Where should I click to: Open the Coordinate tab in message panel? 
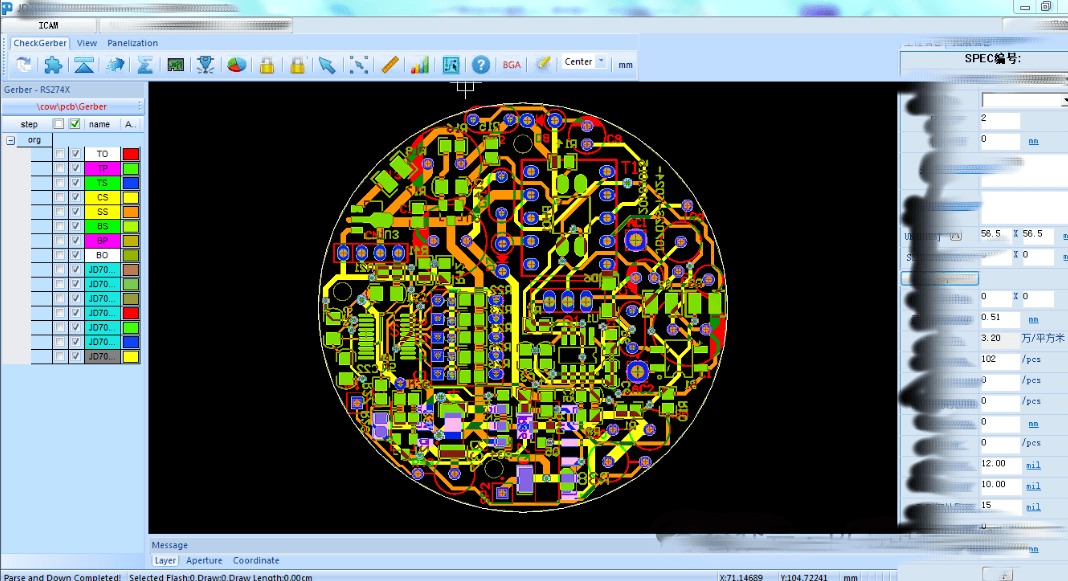point(256,561)
